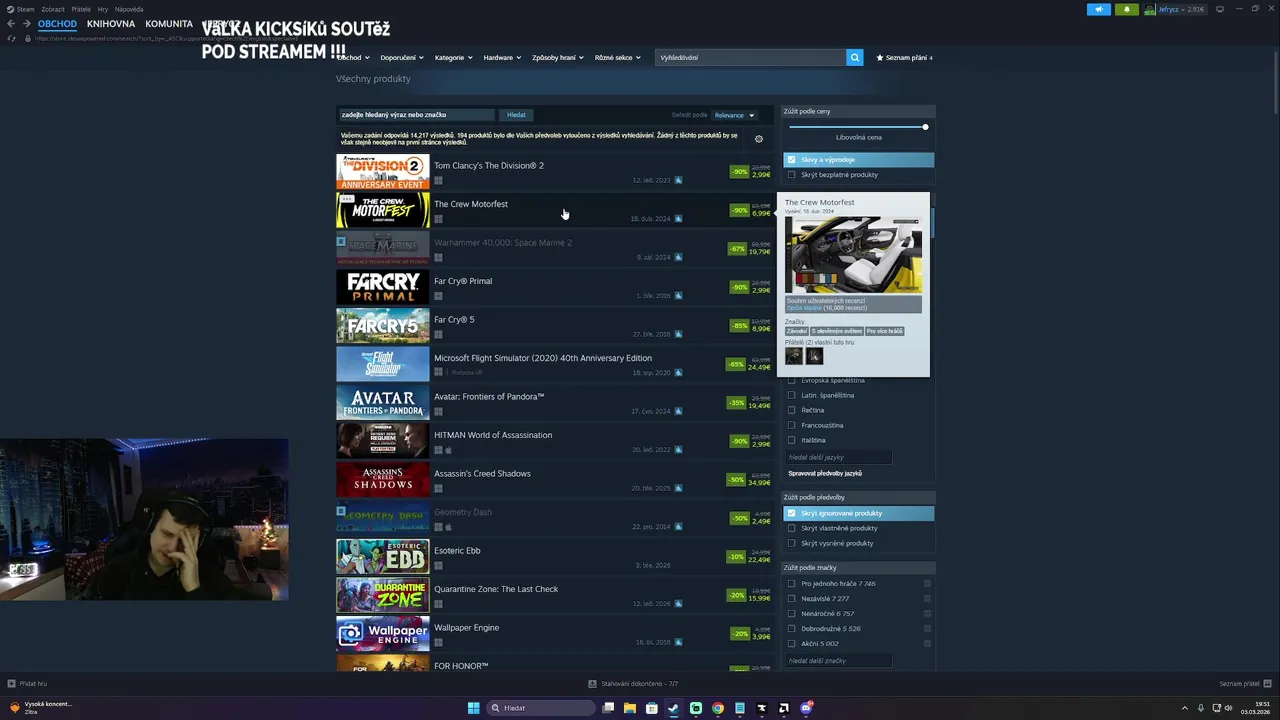This screenshot has width=1280, height=720.
Task: Open Assassin's Creed Shadows listing
Action: pyautogui.click(x=554, y=480)
